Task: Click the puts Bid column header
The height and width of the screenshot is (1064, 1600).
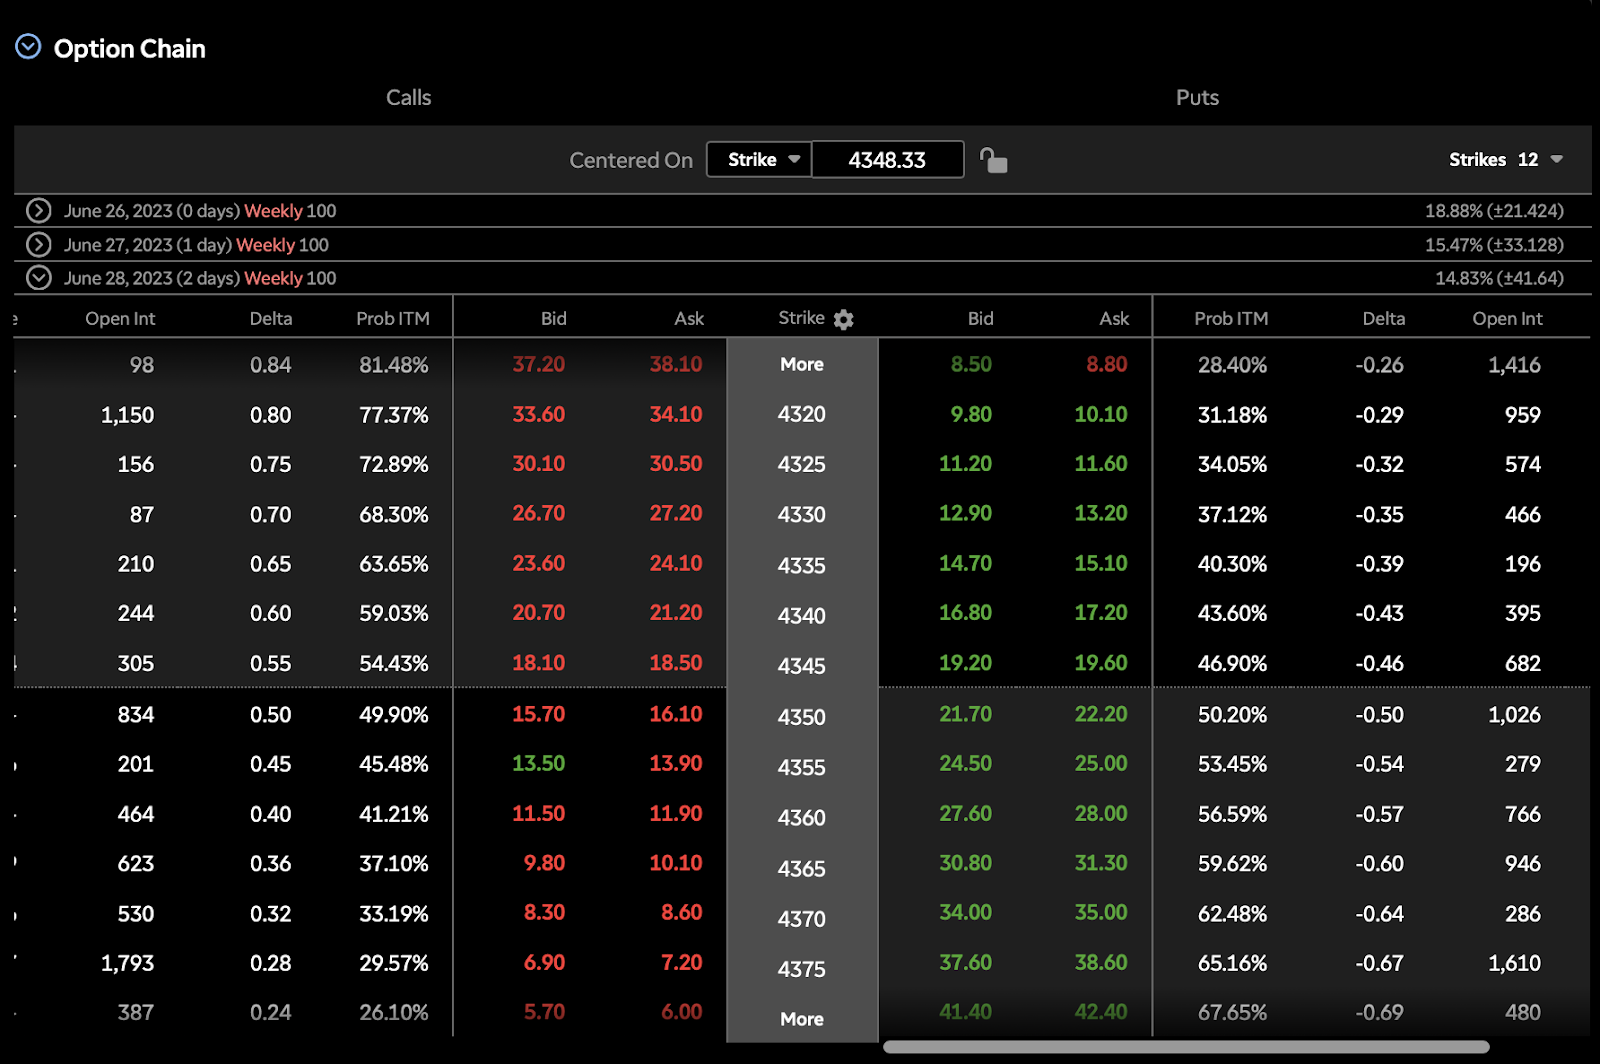Action: (x=981, y=319)
